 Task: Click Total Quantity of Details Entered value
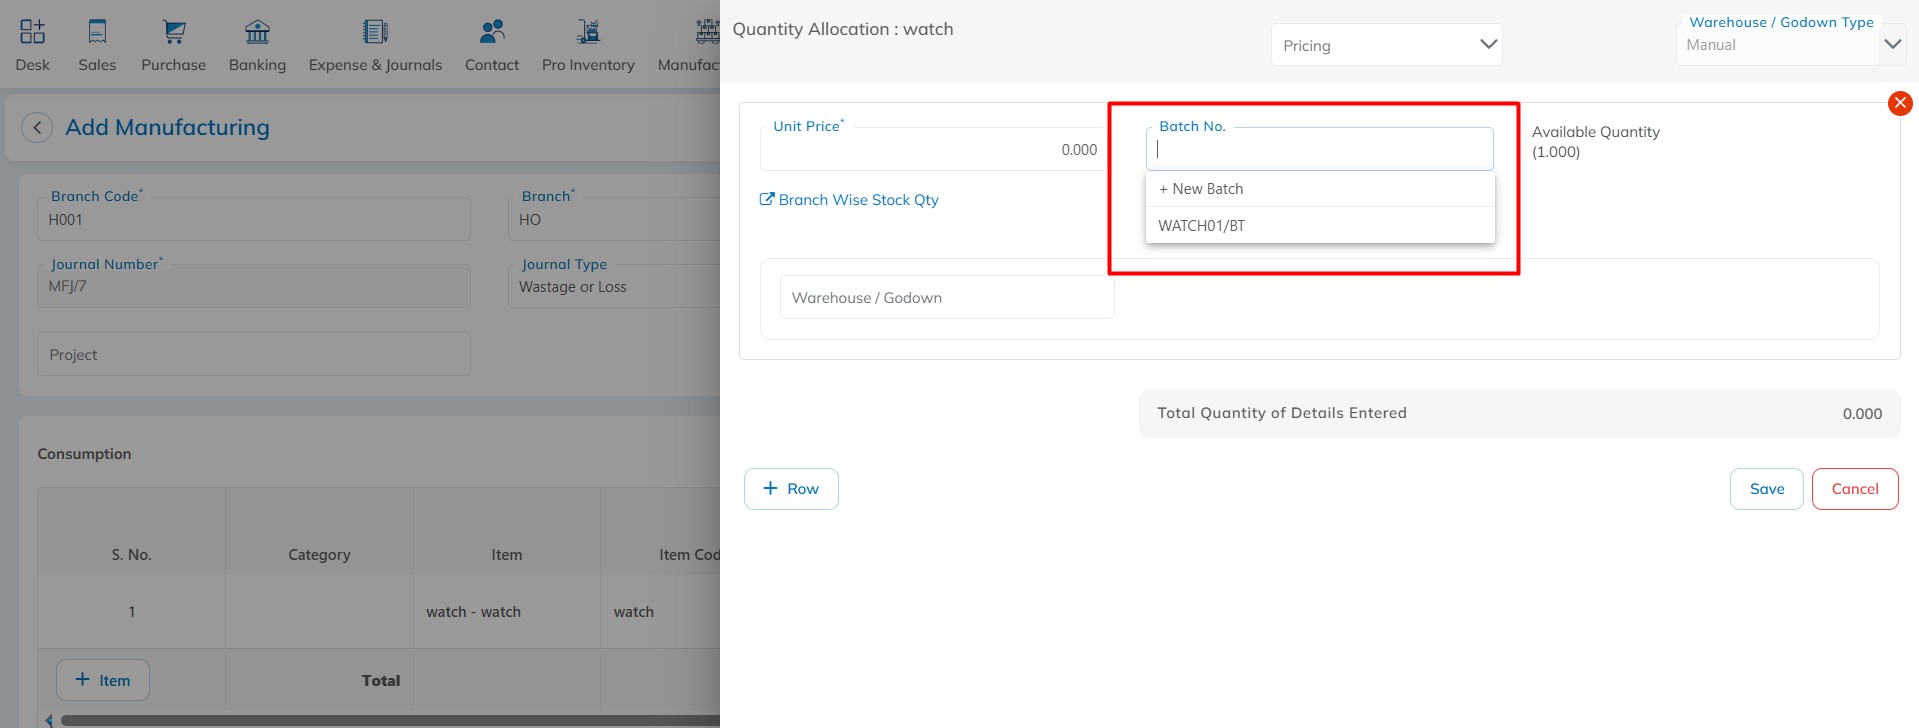coord(1862,414)
